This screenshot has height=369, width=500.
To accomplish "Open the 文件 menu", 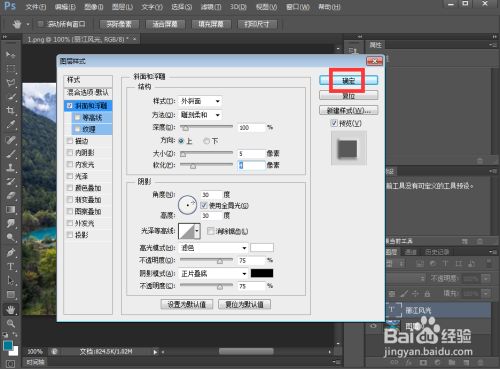I will [36, 7].
